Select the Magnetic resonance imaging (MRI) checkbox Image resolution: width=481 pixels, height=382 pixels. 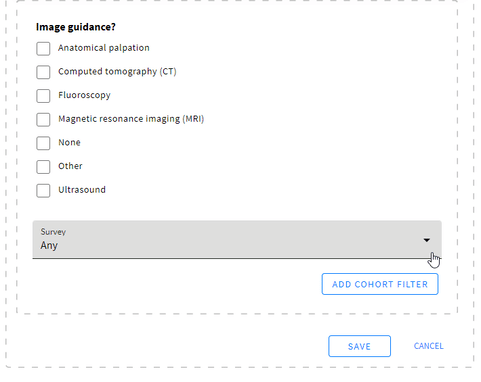(43, 119)
